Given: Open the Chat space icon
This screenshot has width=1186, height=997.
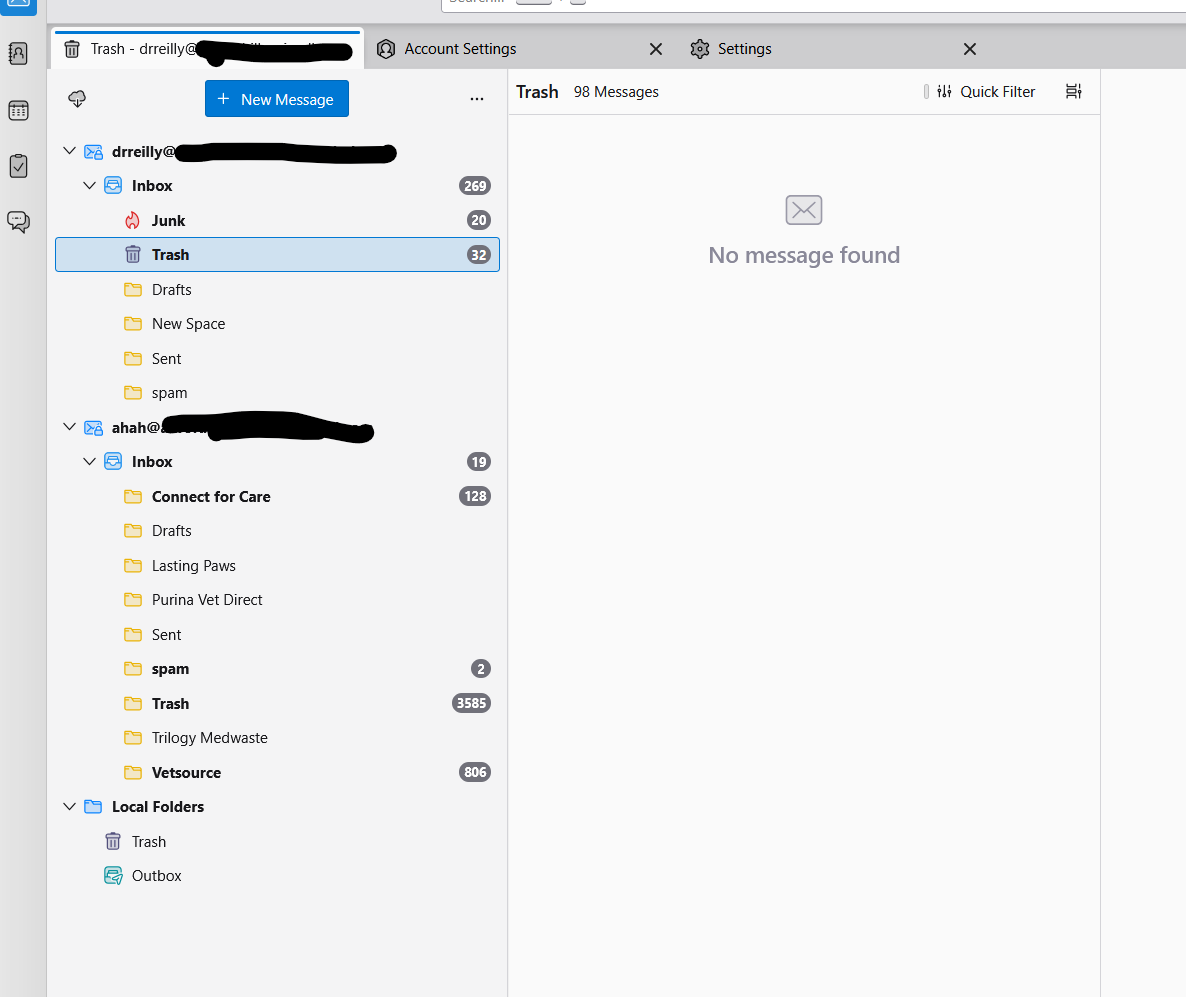Looking at the screenshot, I should 18,222.
